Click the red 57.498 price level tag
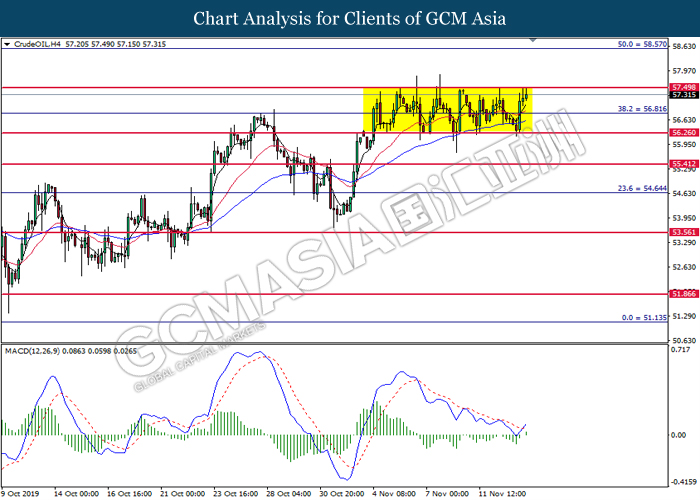The height and width of the screenshot is (500, 700). coord(684,88)
